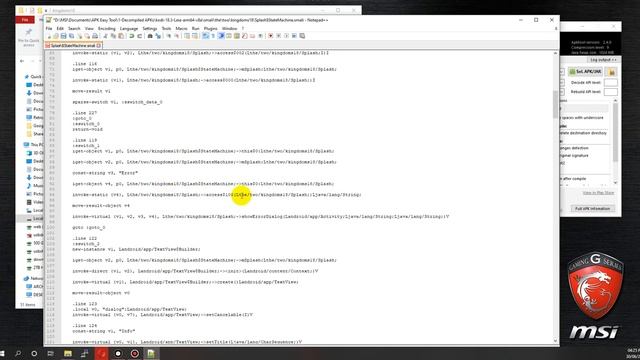Click Notepad++ vertical scrollbar thumb
Image resolution: width=640 pixels, height=360 pixels.
point(556,104)
